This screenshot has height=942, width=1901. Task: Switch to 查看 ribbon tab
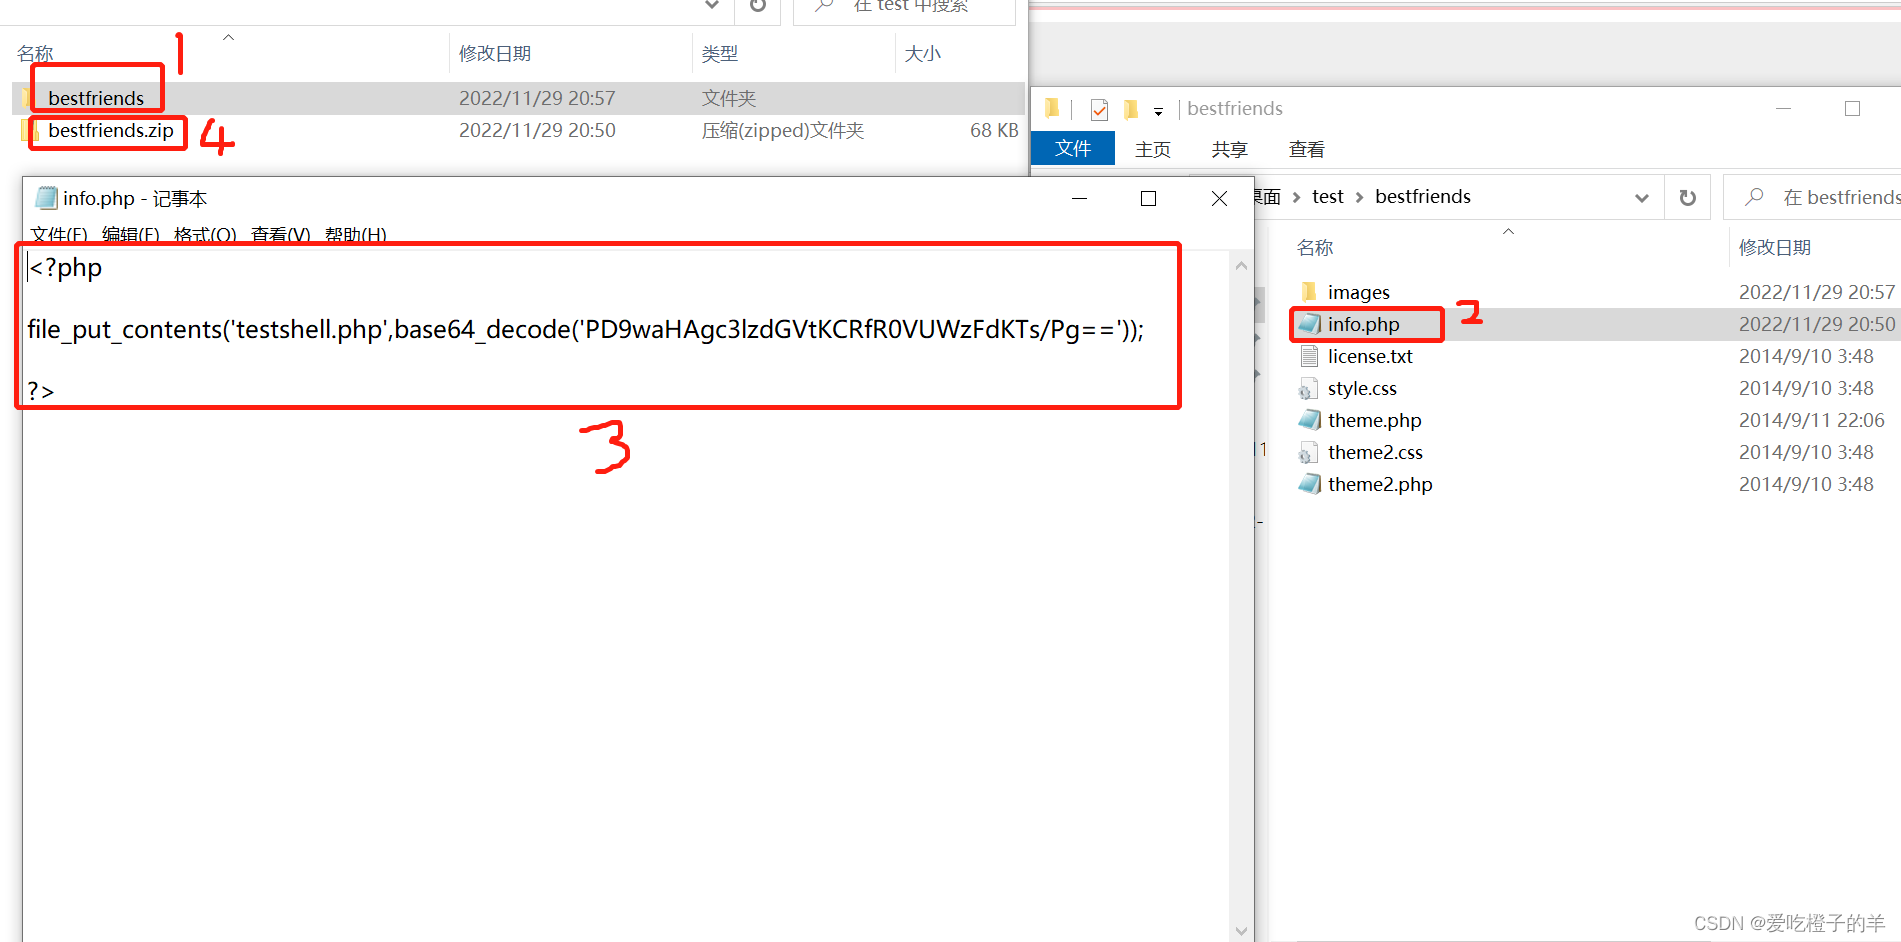click(1307, 149)
